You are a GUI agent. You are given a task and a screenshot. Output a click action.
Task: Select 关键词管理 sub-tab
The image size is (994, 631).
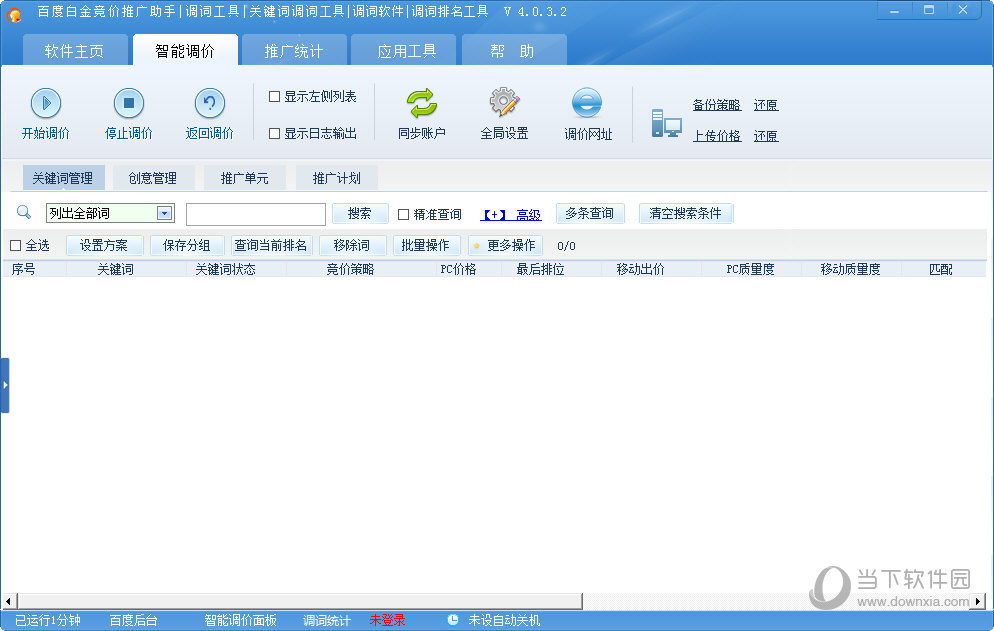pos(63,178)
